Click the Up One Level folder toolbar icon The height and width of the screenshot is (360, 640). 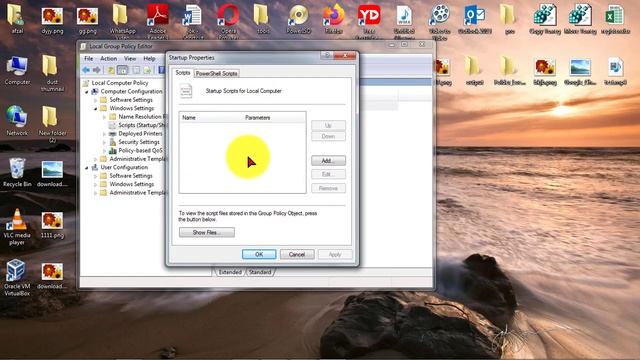(x=111, y=70)
